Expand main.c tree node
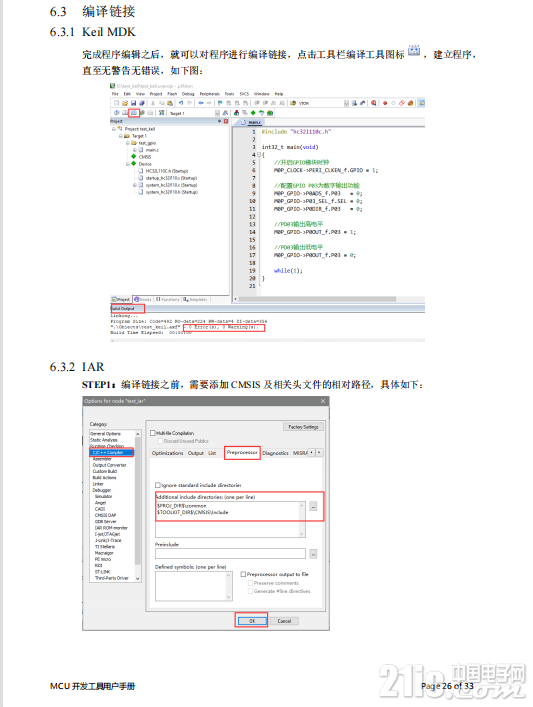The image size is (533, 707). (135, 150)
